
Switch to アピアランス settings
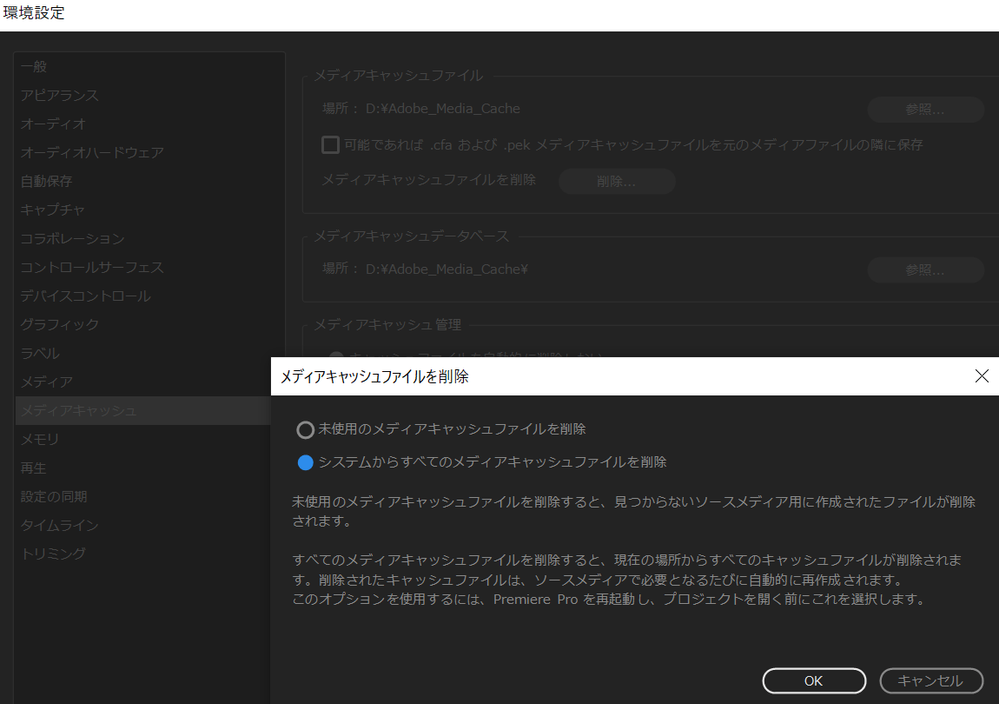(x=56, y=95)
